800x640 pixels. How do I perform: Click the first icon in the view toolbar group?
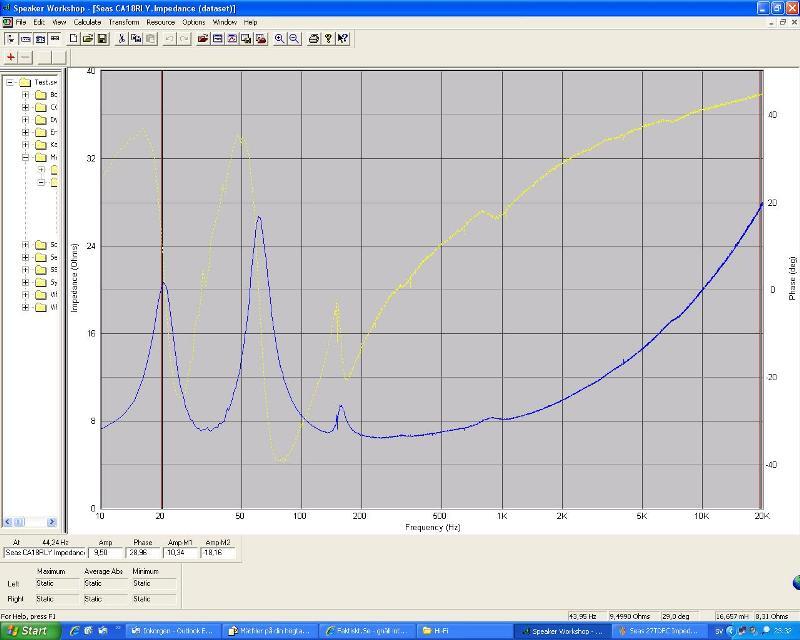(x=11, y=39)
